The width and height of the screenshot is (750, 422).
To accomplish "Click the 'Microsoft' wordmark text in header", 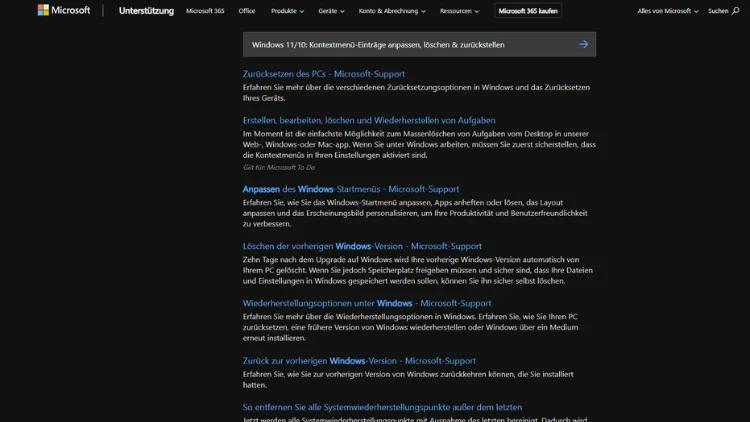I will [x=70, y=10].
